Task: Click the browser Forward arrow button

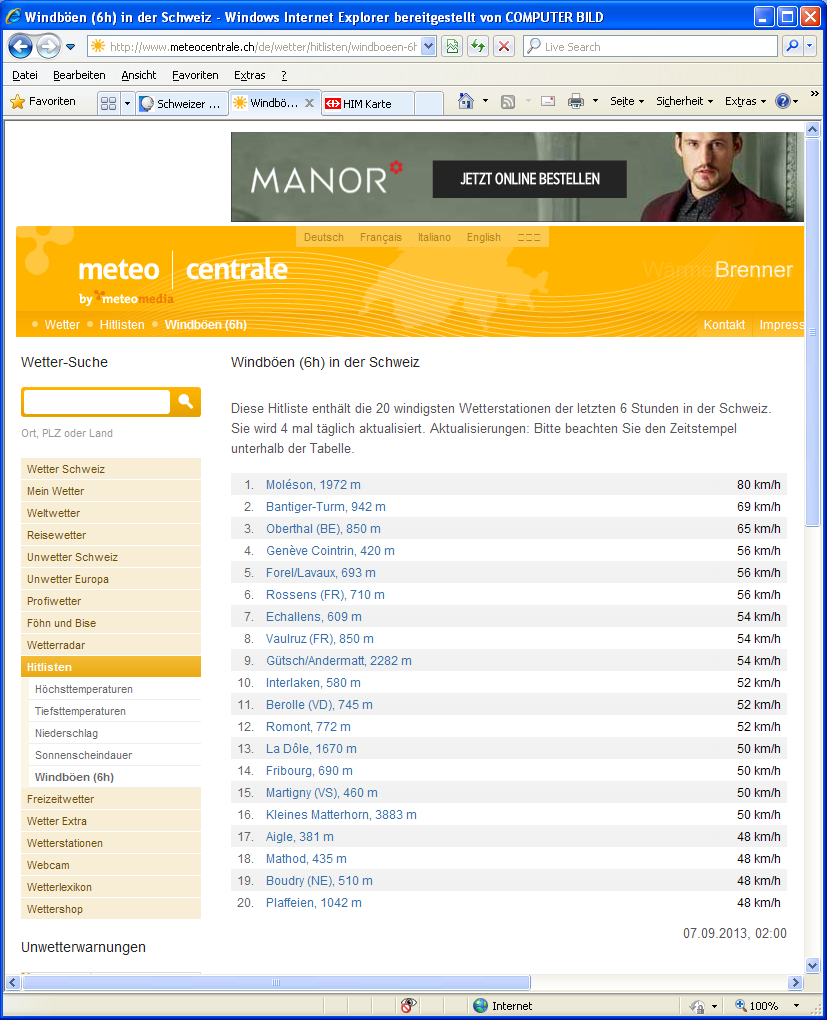Action: pos(48,46)
